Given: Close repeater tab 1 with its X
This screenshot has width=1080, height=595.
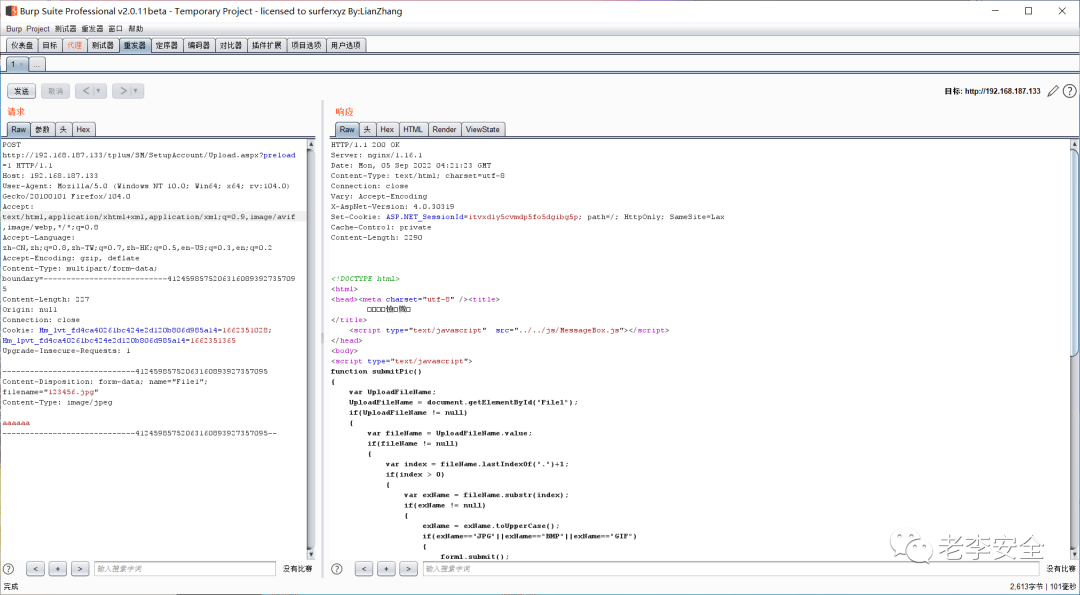Looking at the screenshot, I should coord(21,64).
